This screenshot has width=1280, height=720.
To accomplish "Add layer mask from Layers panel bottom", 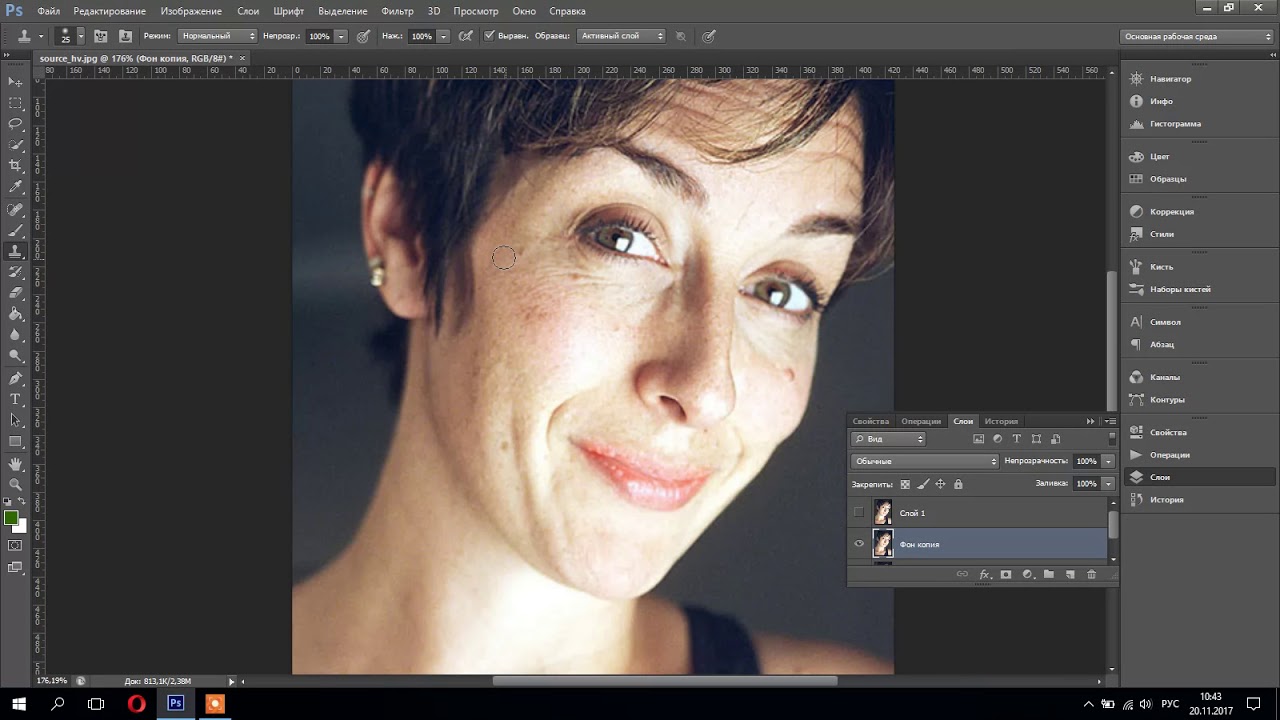I will pos(1006,575).
